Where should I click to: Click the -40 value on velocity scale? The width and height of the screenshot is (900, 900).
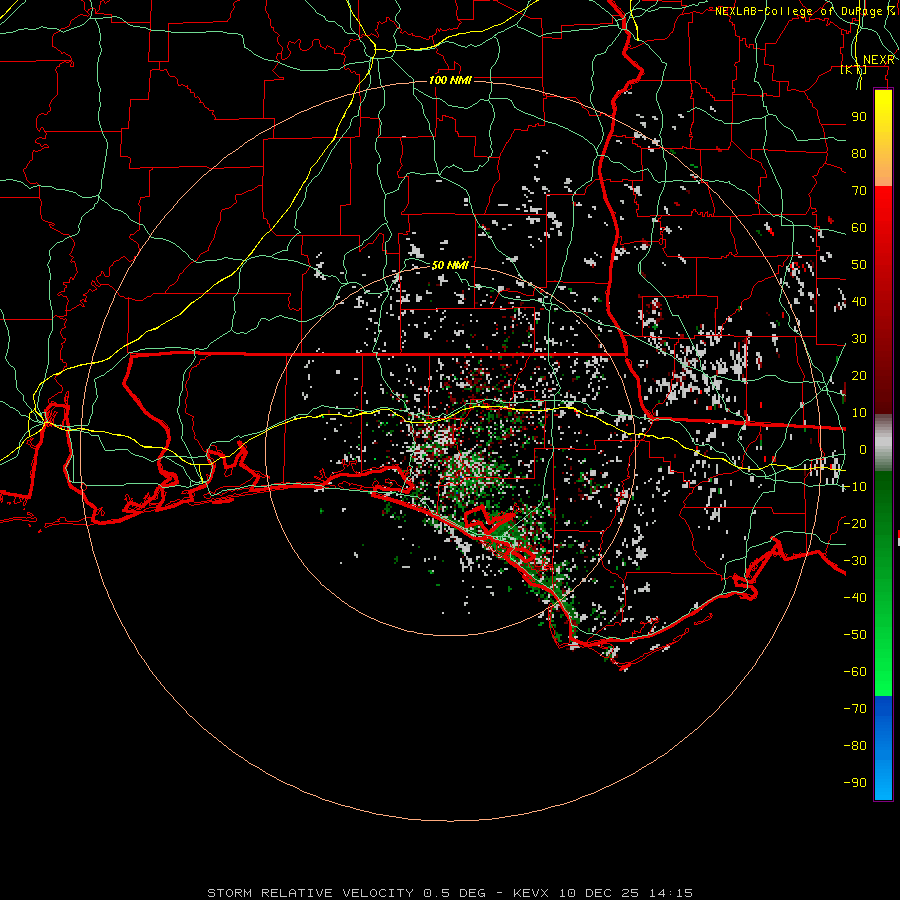coord(855,598)
